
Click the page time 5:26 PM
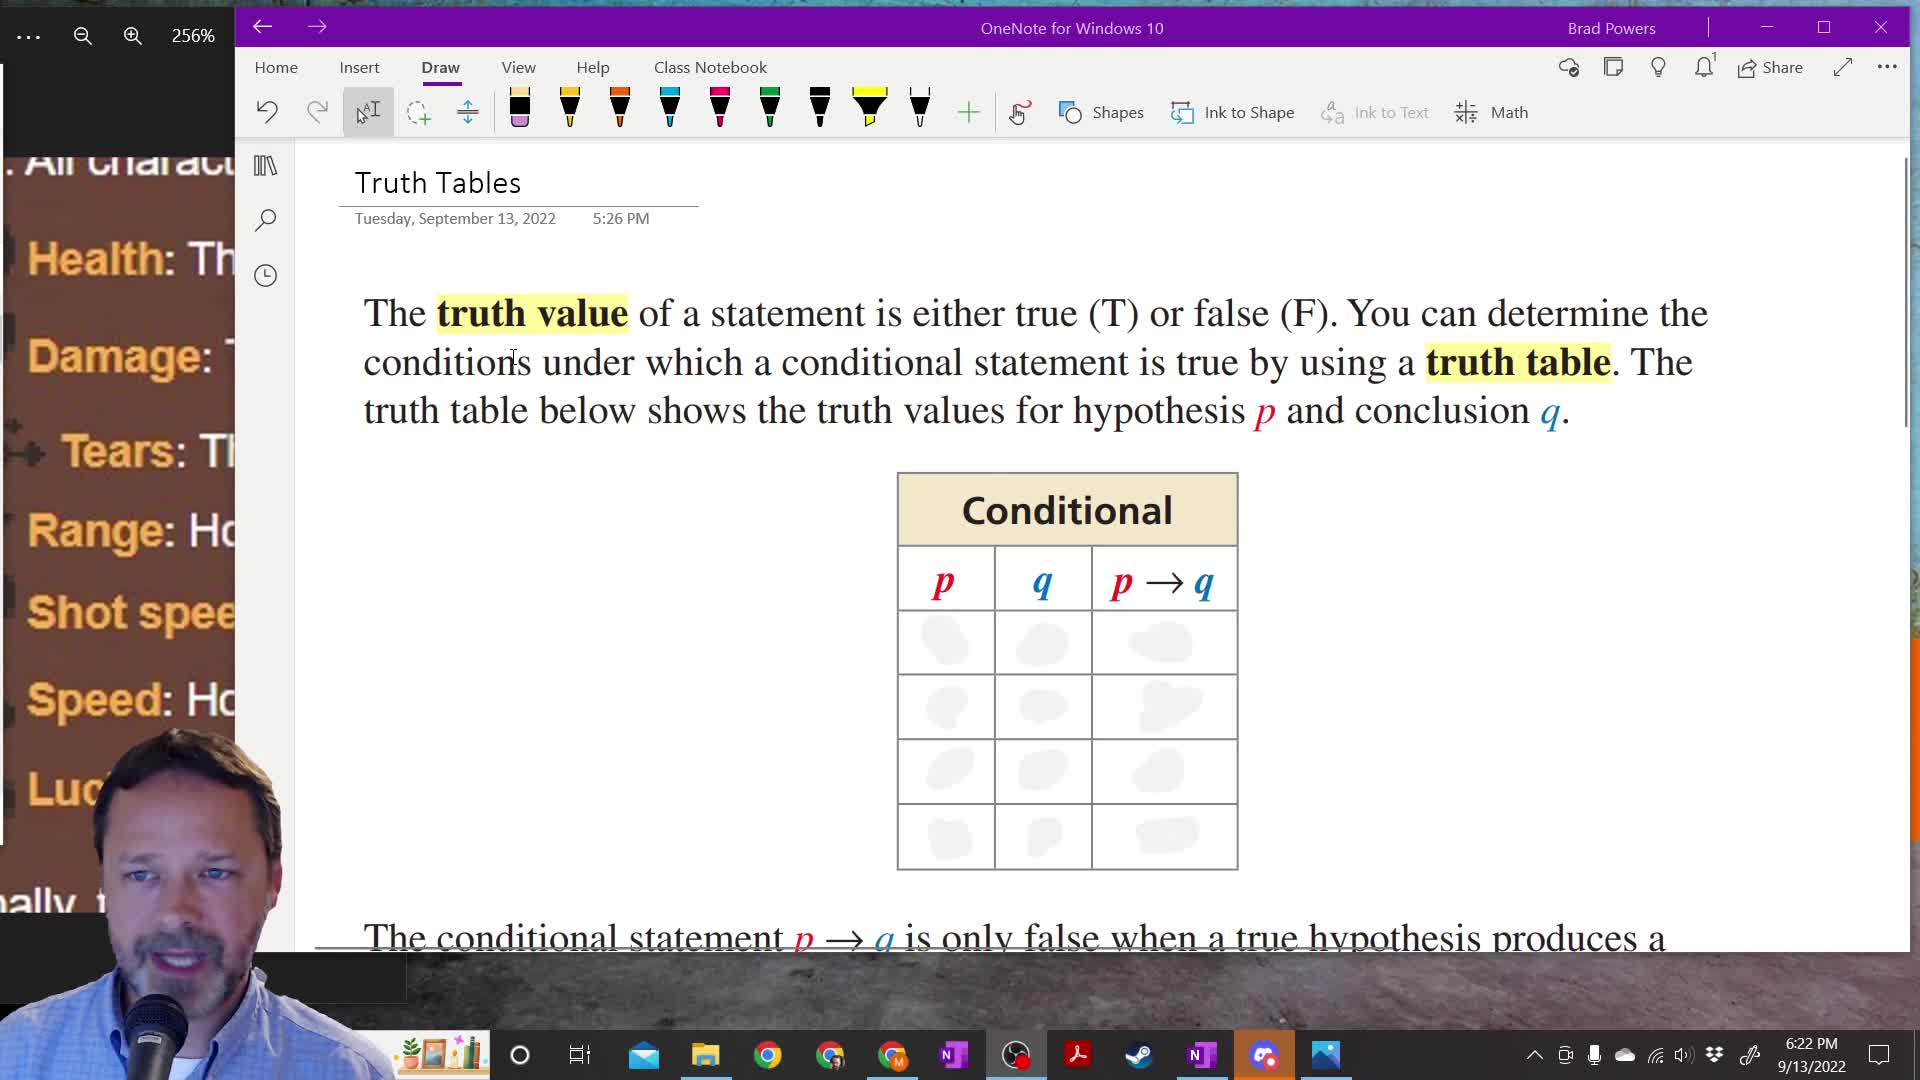point(621,218)
